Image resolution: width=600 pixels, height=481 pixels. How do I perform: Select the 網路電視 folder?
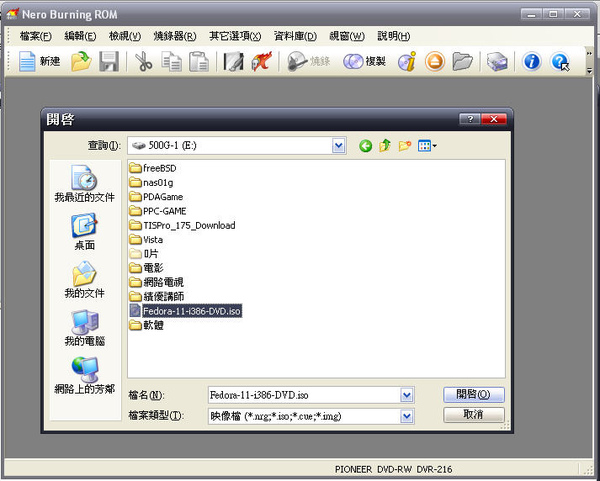(157, 282)
